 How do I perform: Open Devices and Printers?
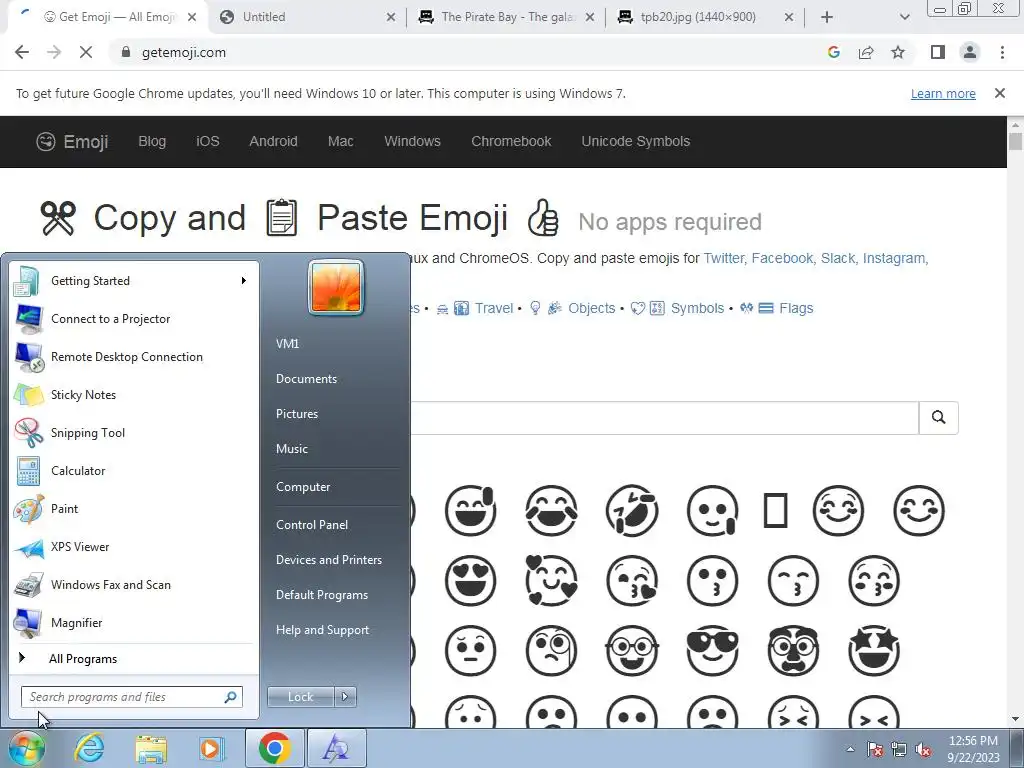point(328,560)
